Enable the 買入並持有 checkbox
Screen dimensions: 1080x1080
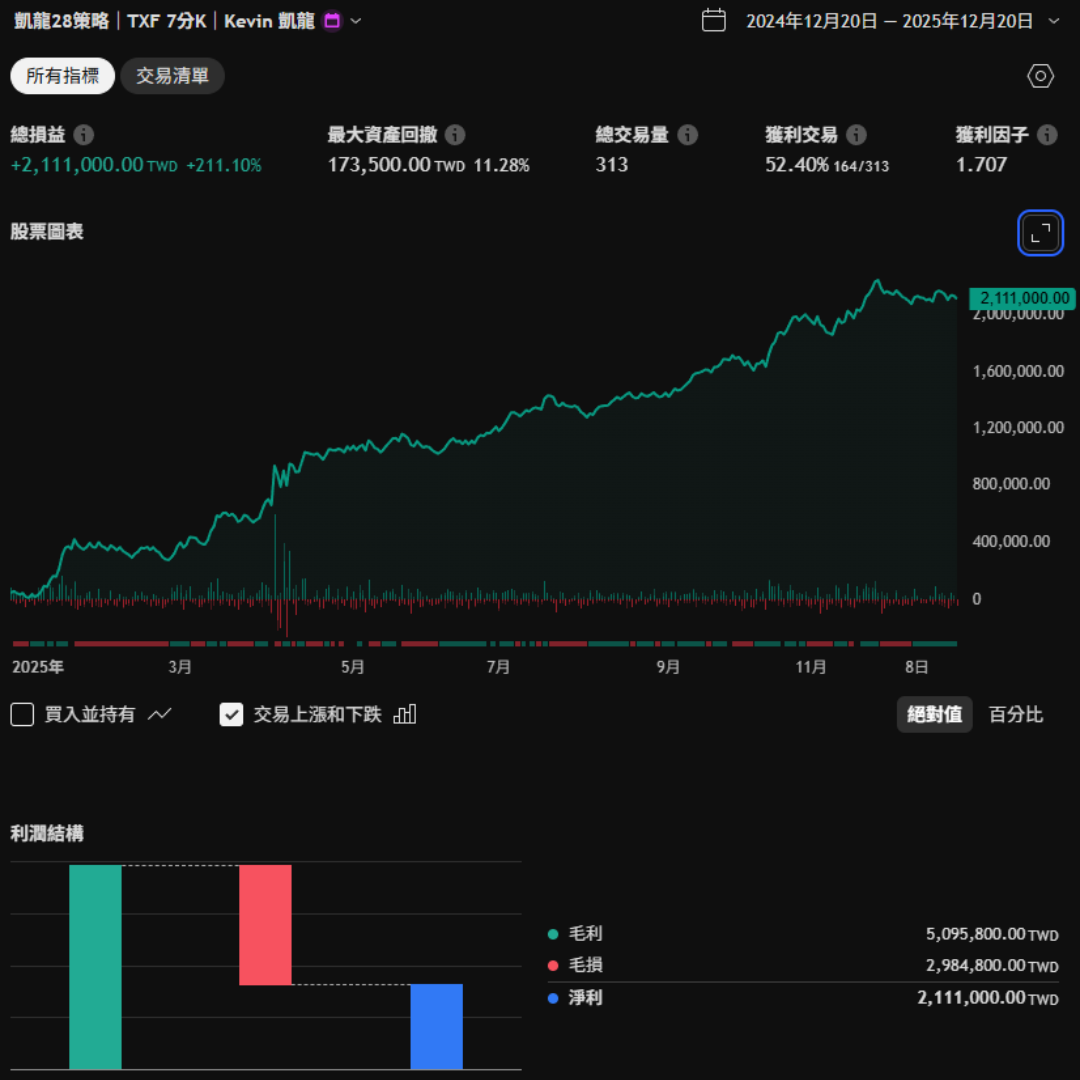22,714
